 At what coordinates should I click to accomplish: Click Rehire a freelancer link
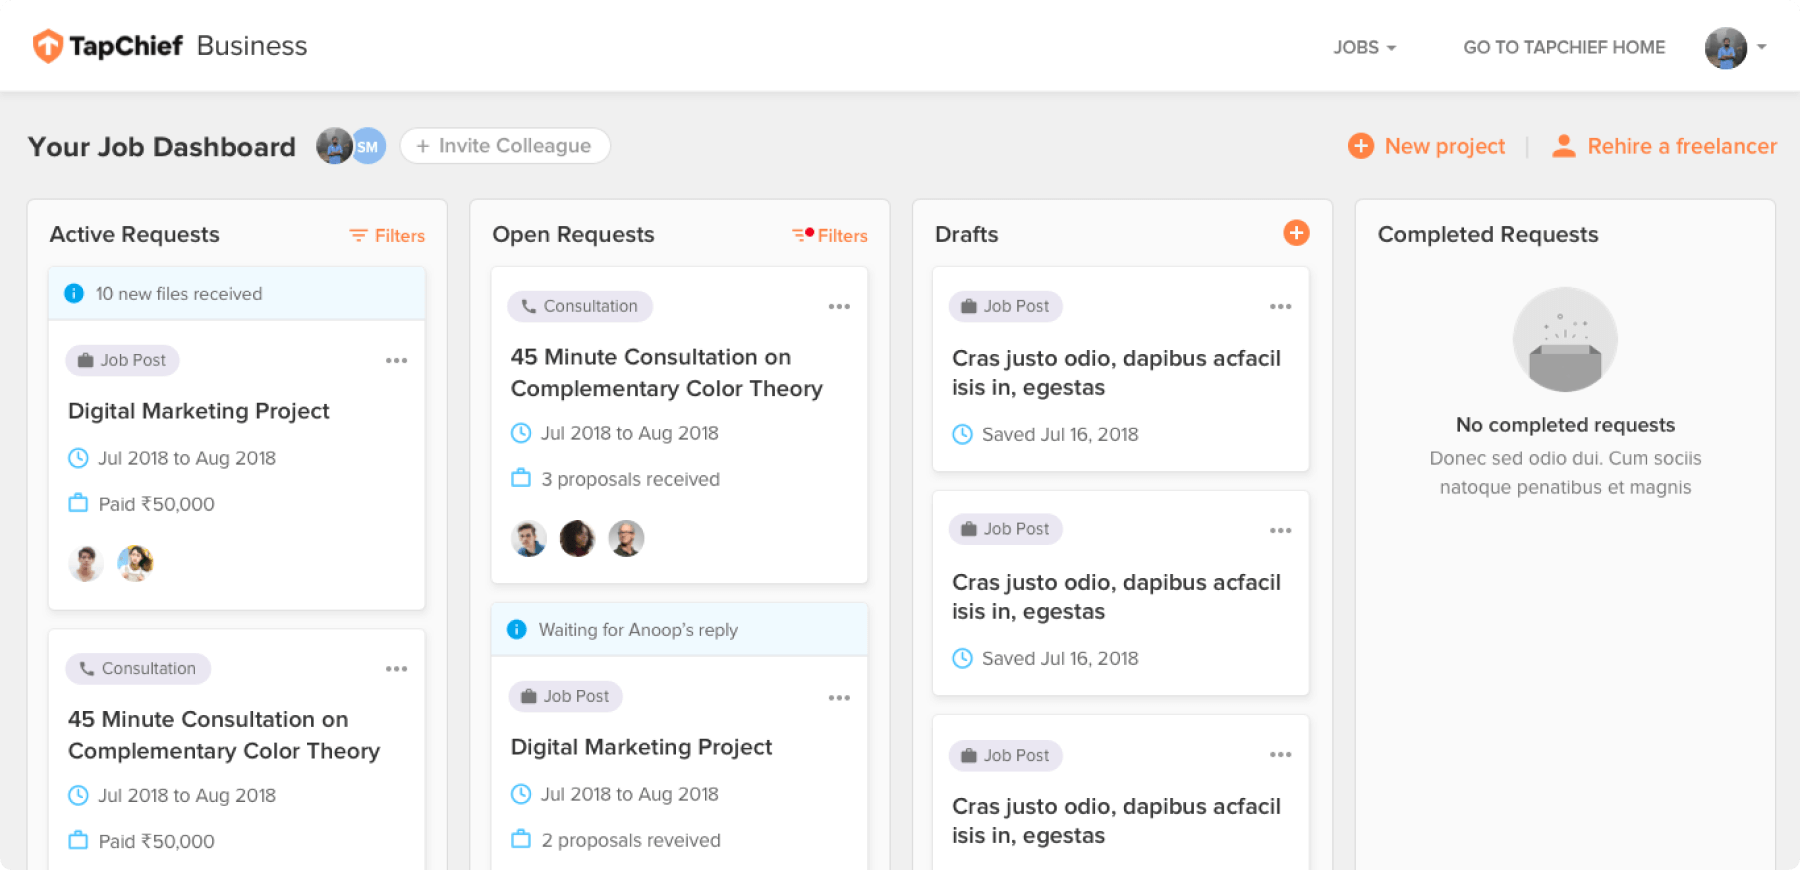pyautogui.click(x=1664, y=146)
